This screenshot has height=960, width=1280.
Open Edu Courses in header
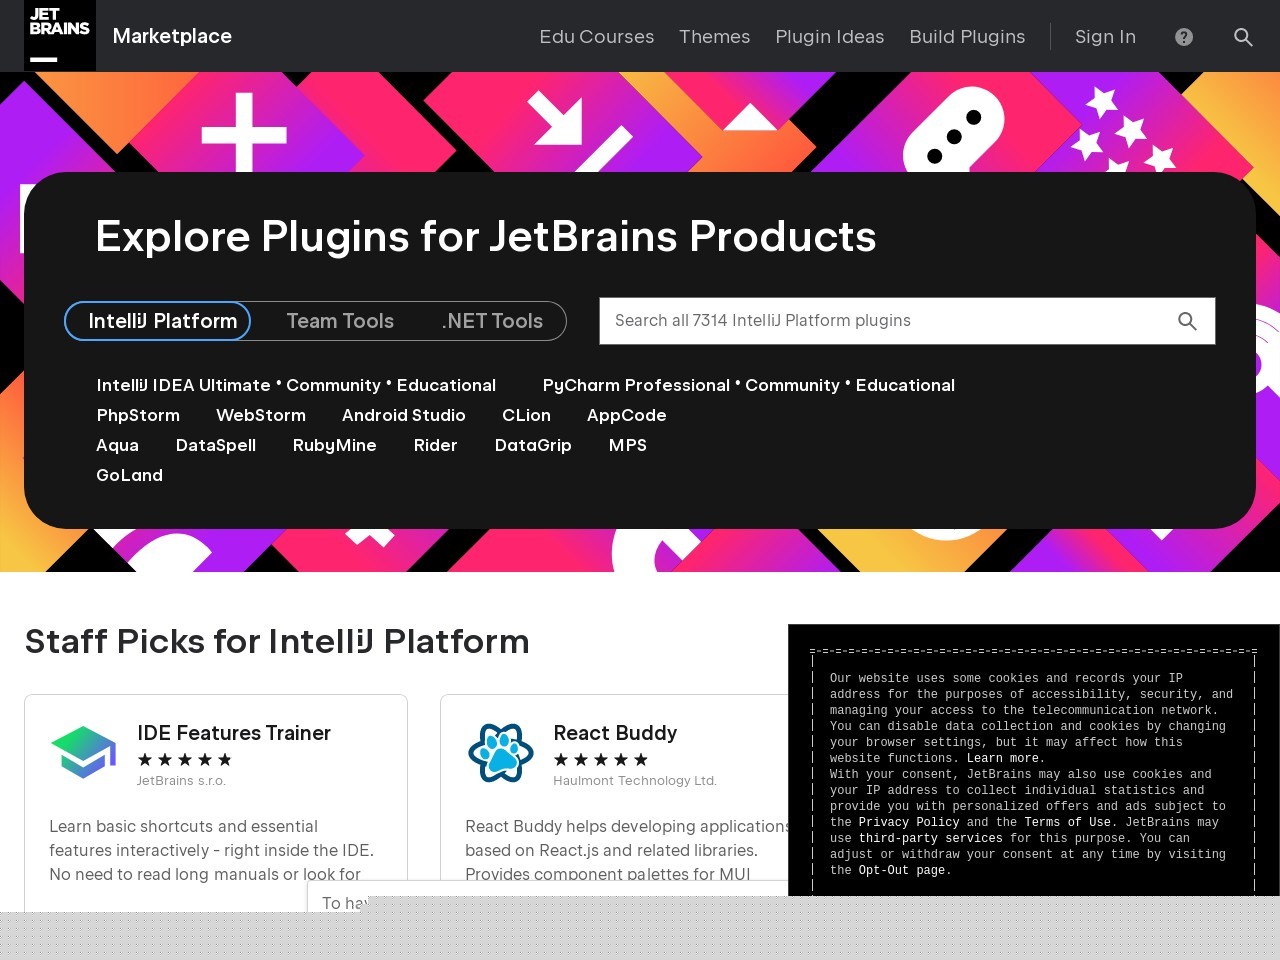click(x=597, y=37)
